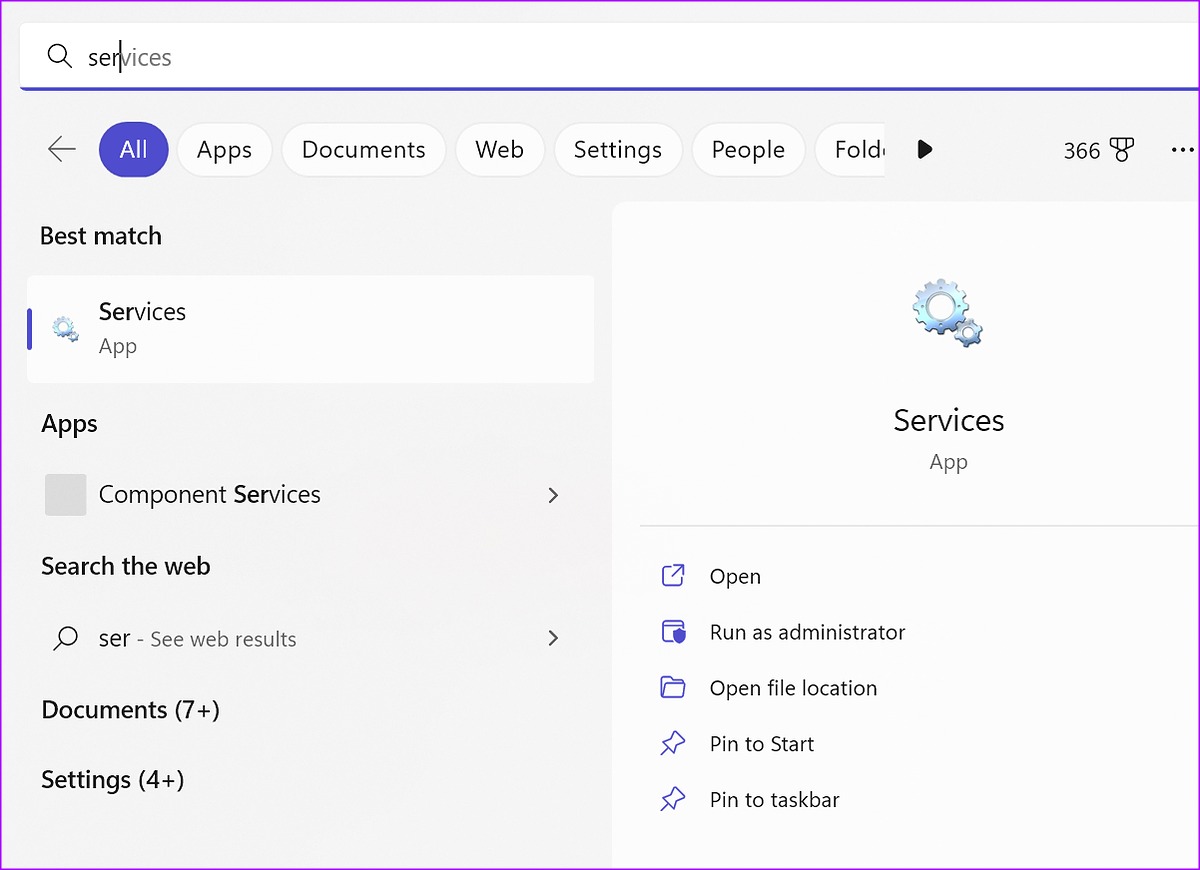Screen dimensions: 1200x870
Task: Focus the search box containing 'services'
Action: point(610,57)
